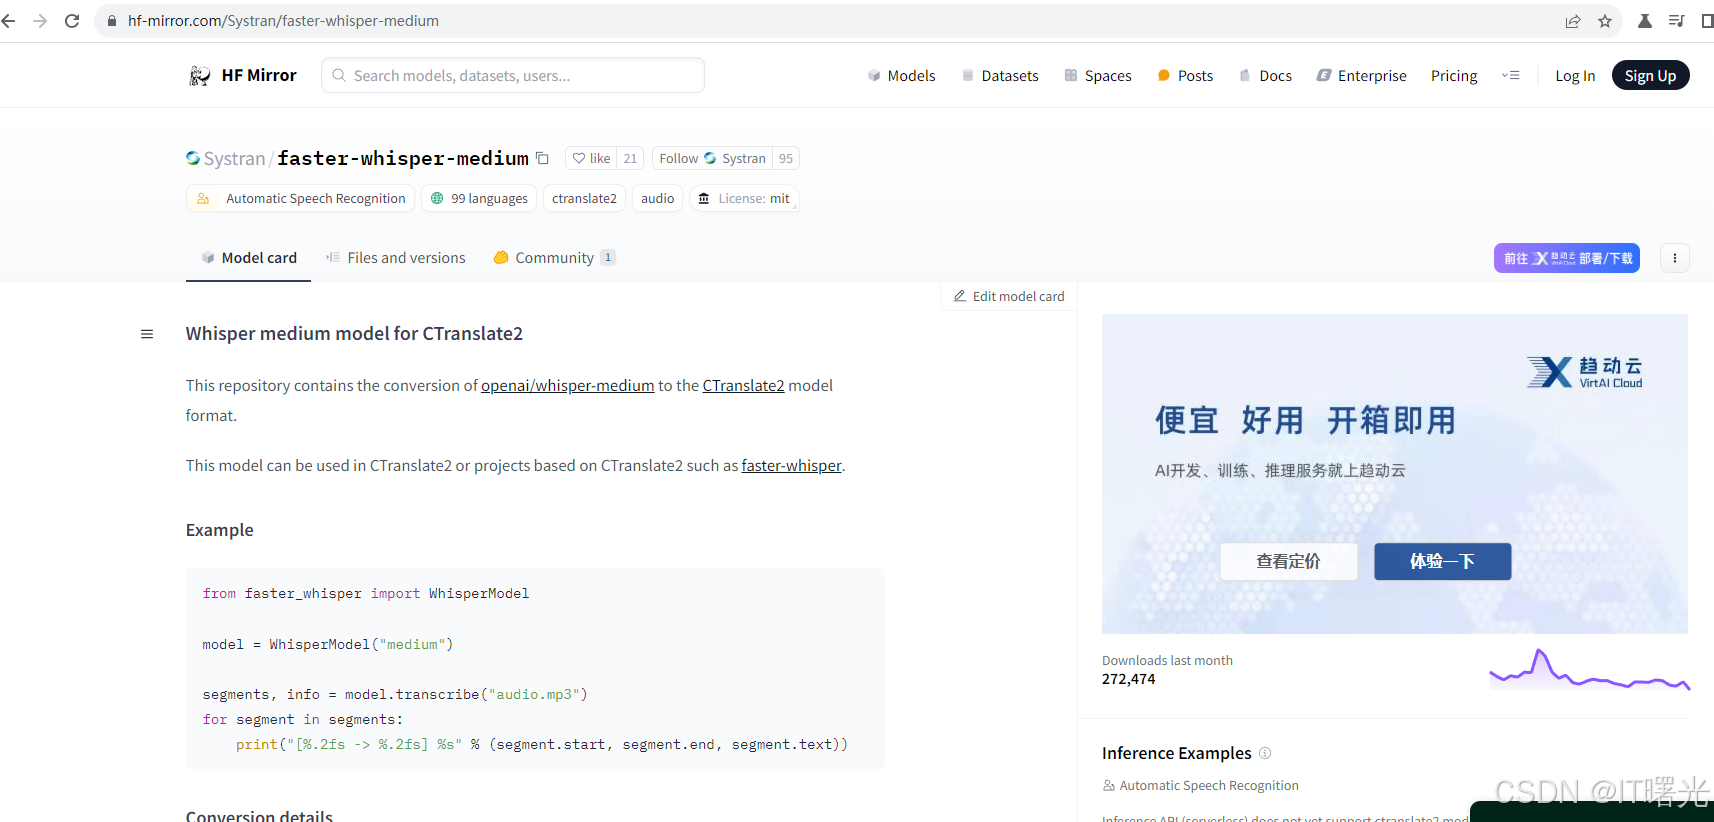1714x822 pixels.
Task: Open the Community tab
Action: [x=554, y=258]
